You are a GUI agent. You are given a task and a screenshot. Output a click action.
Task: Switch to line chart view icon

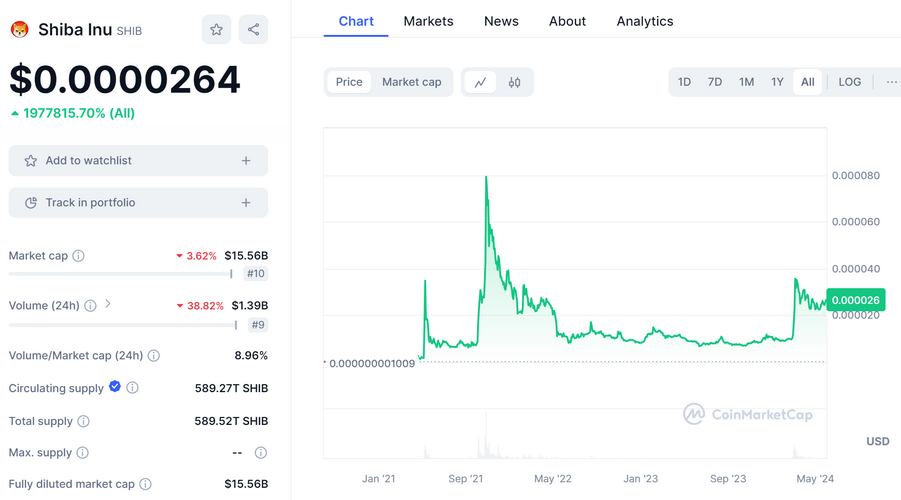(x=480, y=82)
